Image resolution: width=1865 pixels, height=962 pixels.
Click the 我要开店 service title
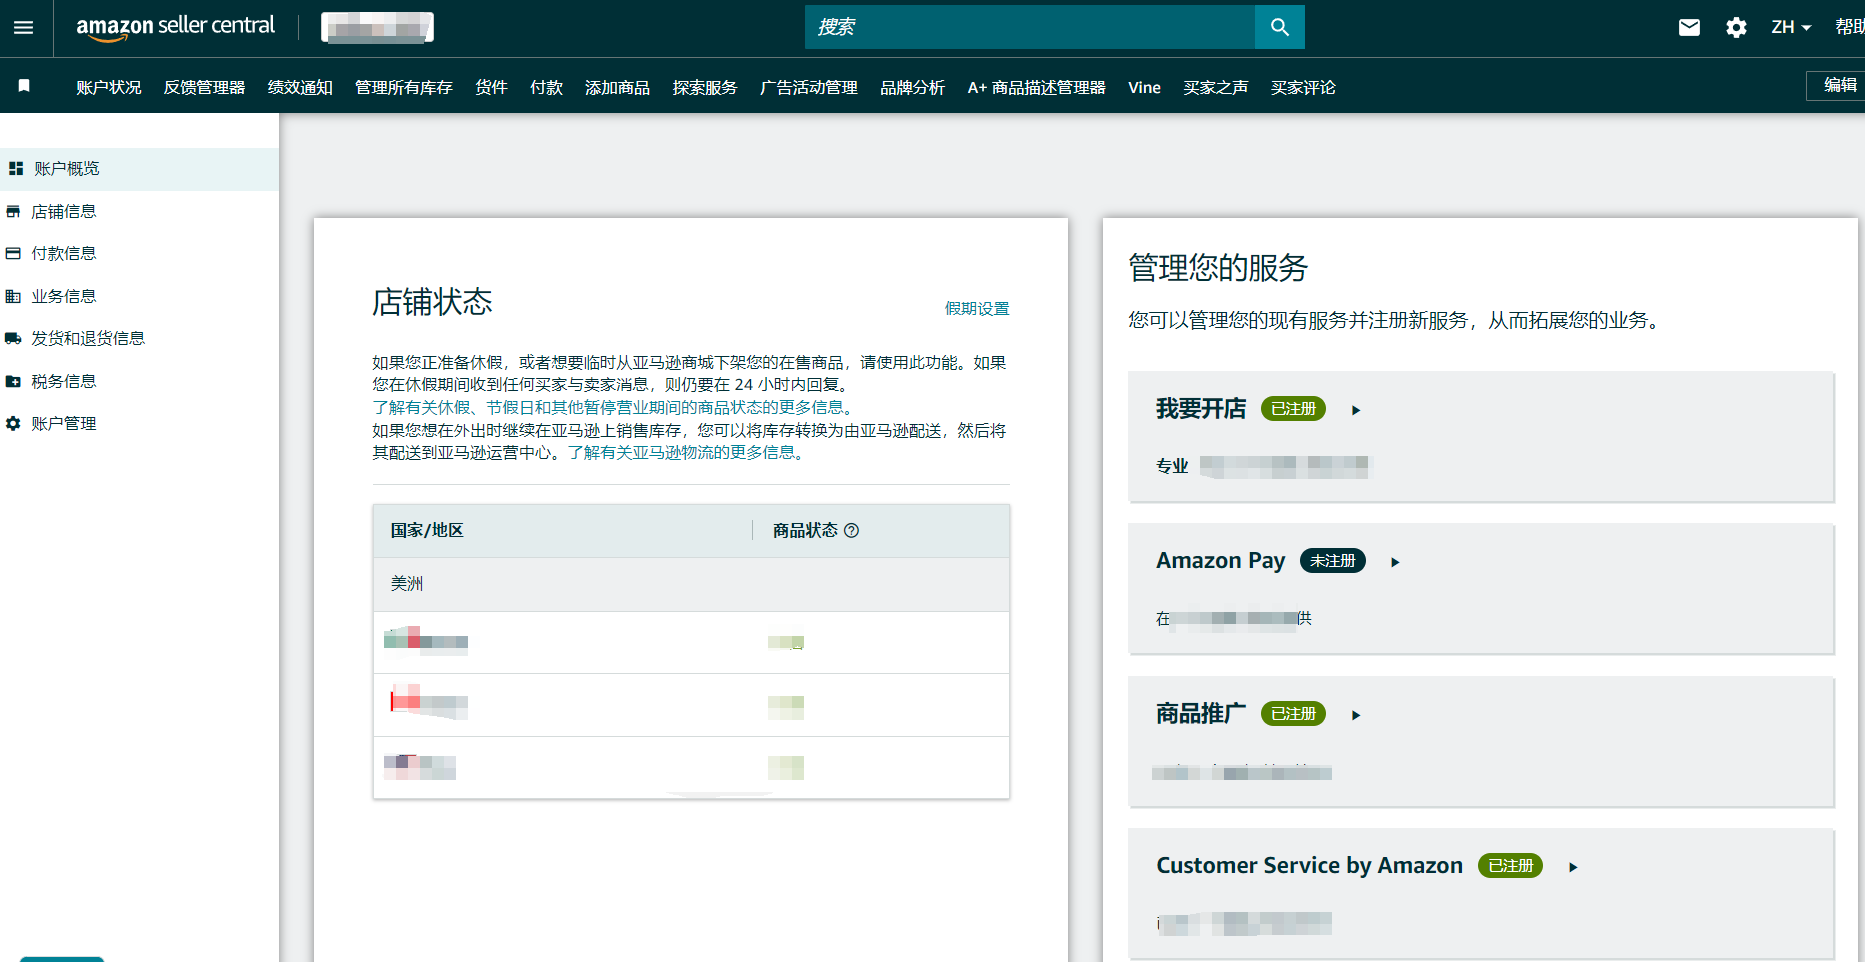click(1201, 409)
